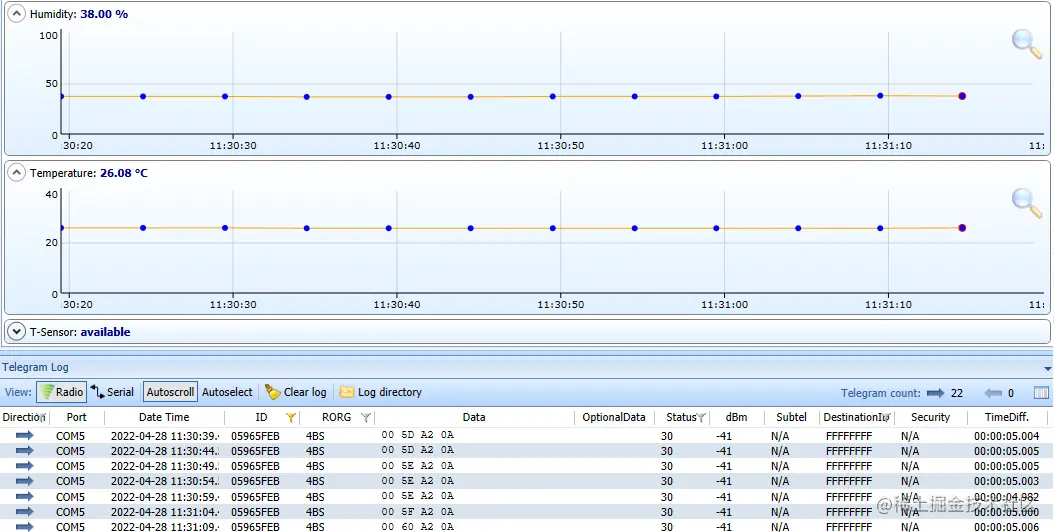Click the outgoing telegram count arrow icon
Image resolution: width=1054 pixels, height=532 pixels.
click(935, 393)
